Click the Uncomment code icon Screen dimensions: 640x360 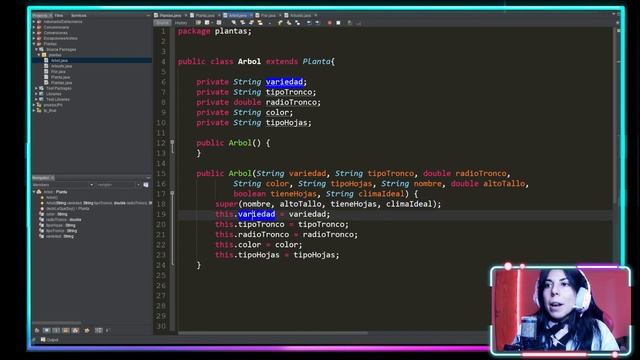click(x=359, y=23)
